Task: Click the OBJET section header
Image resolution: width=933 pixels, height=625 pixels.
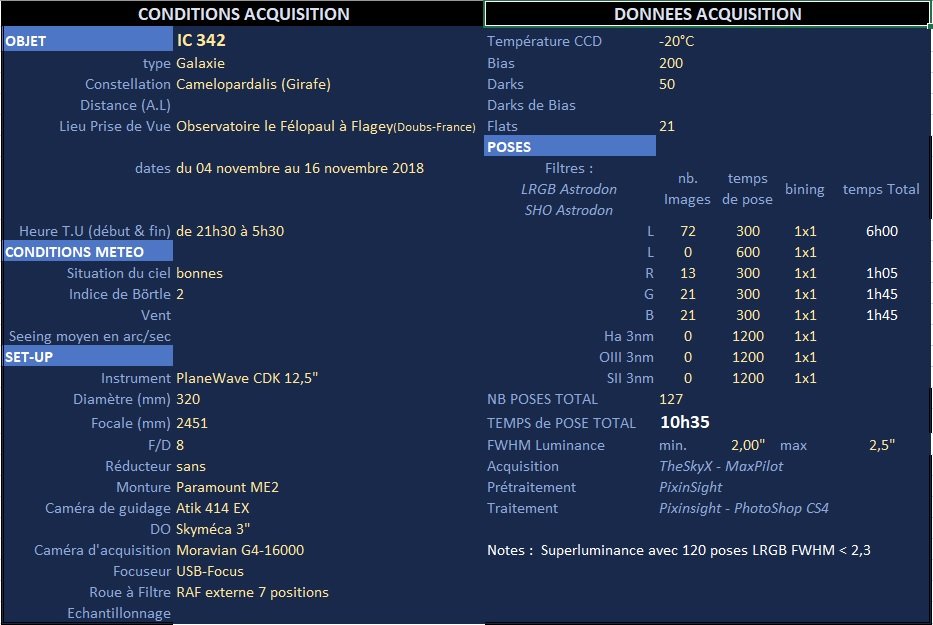Action: click(x=87, y=40)
